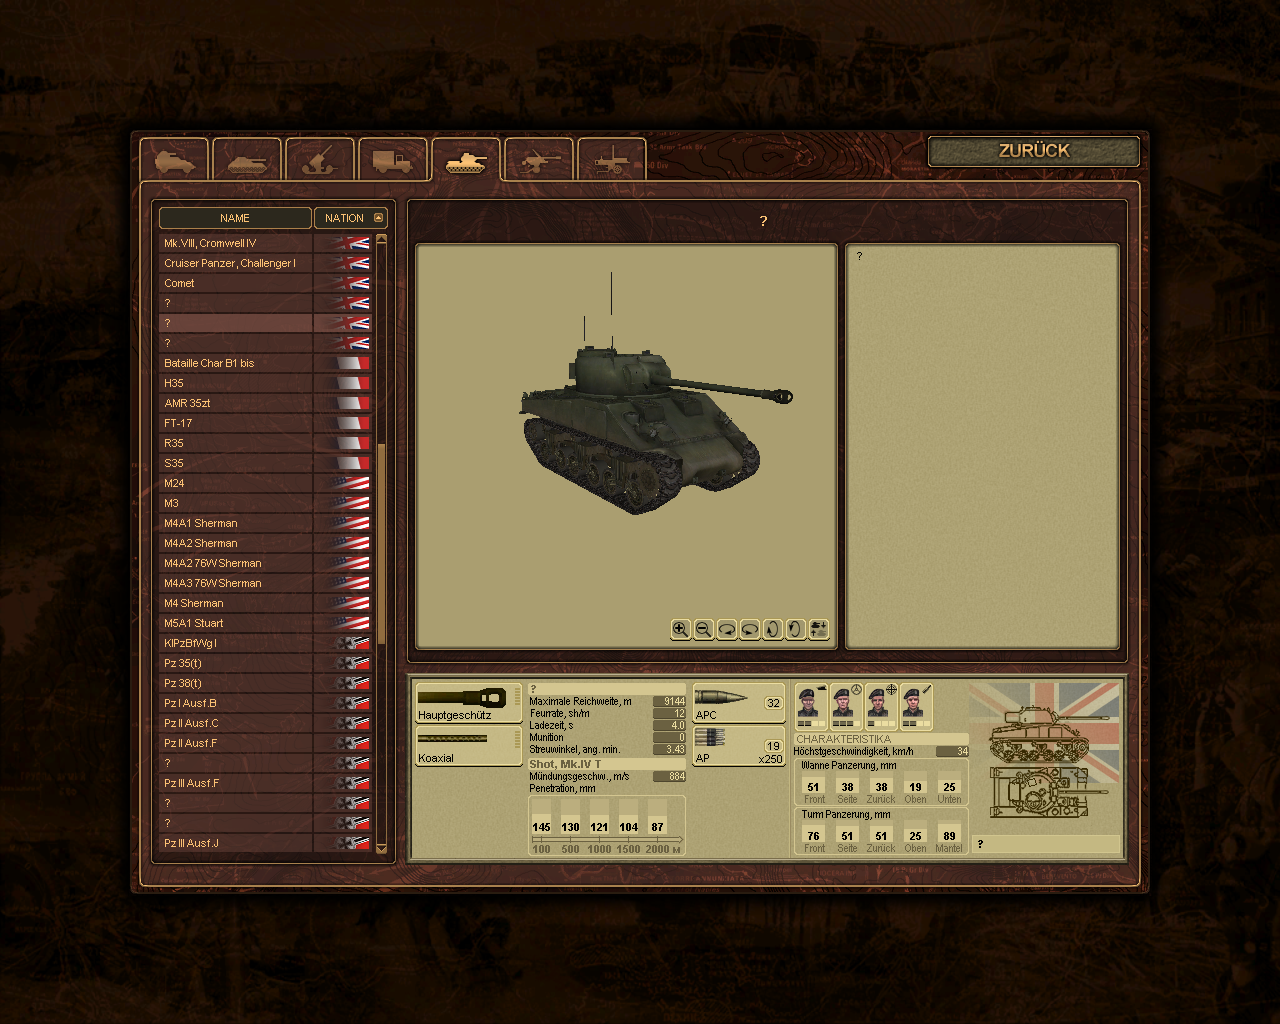This screenshot has width=1280, height=1024.
Task: Zoom out of the tank model
Action: (x=703, y=629)
